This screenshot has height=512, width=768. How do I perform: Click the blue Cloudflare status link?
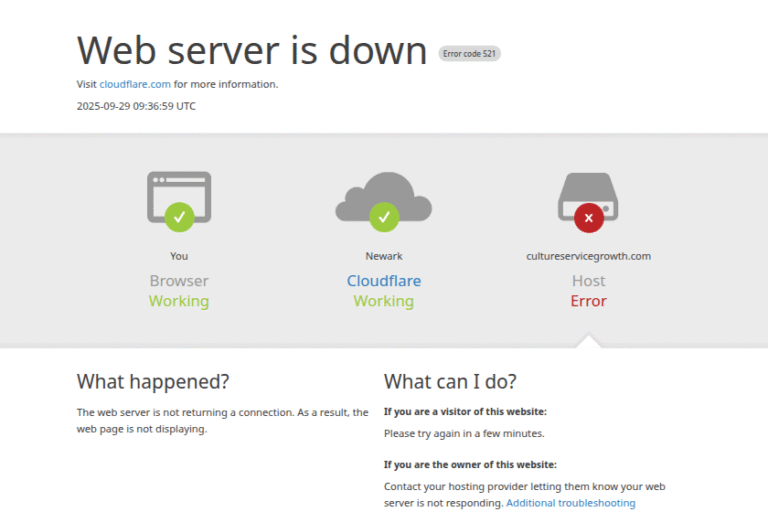coord(383,281)
